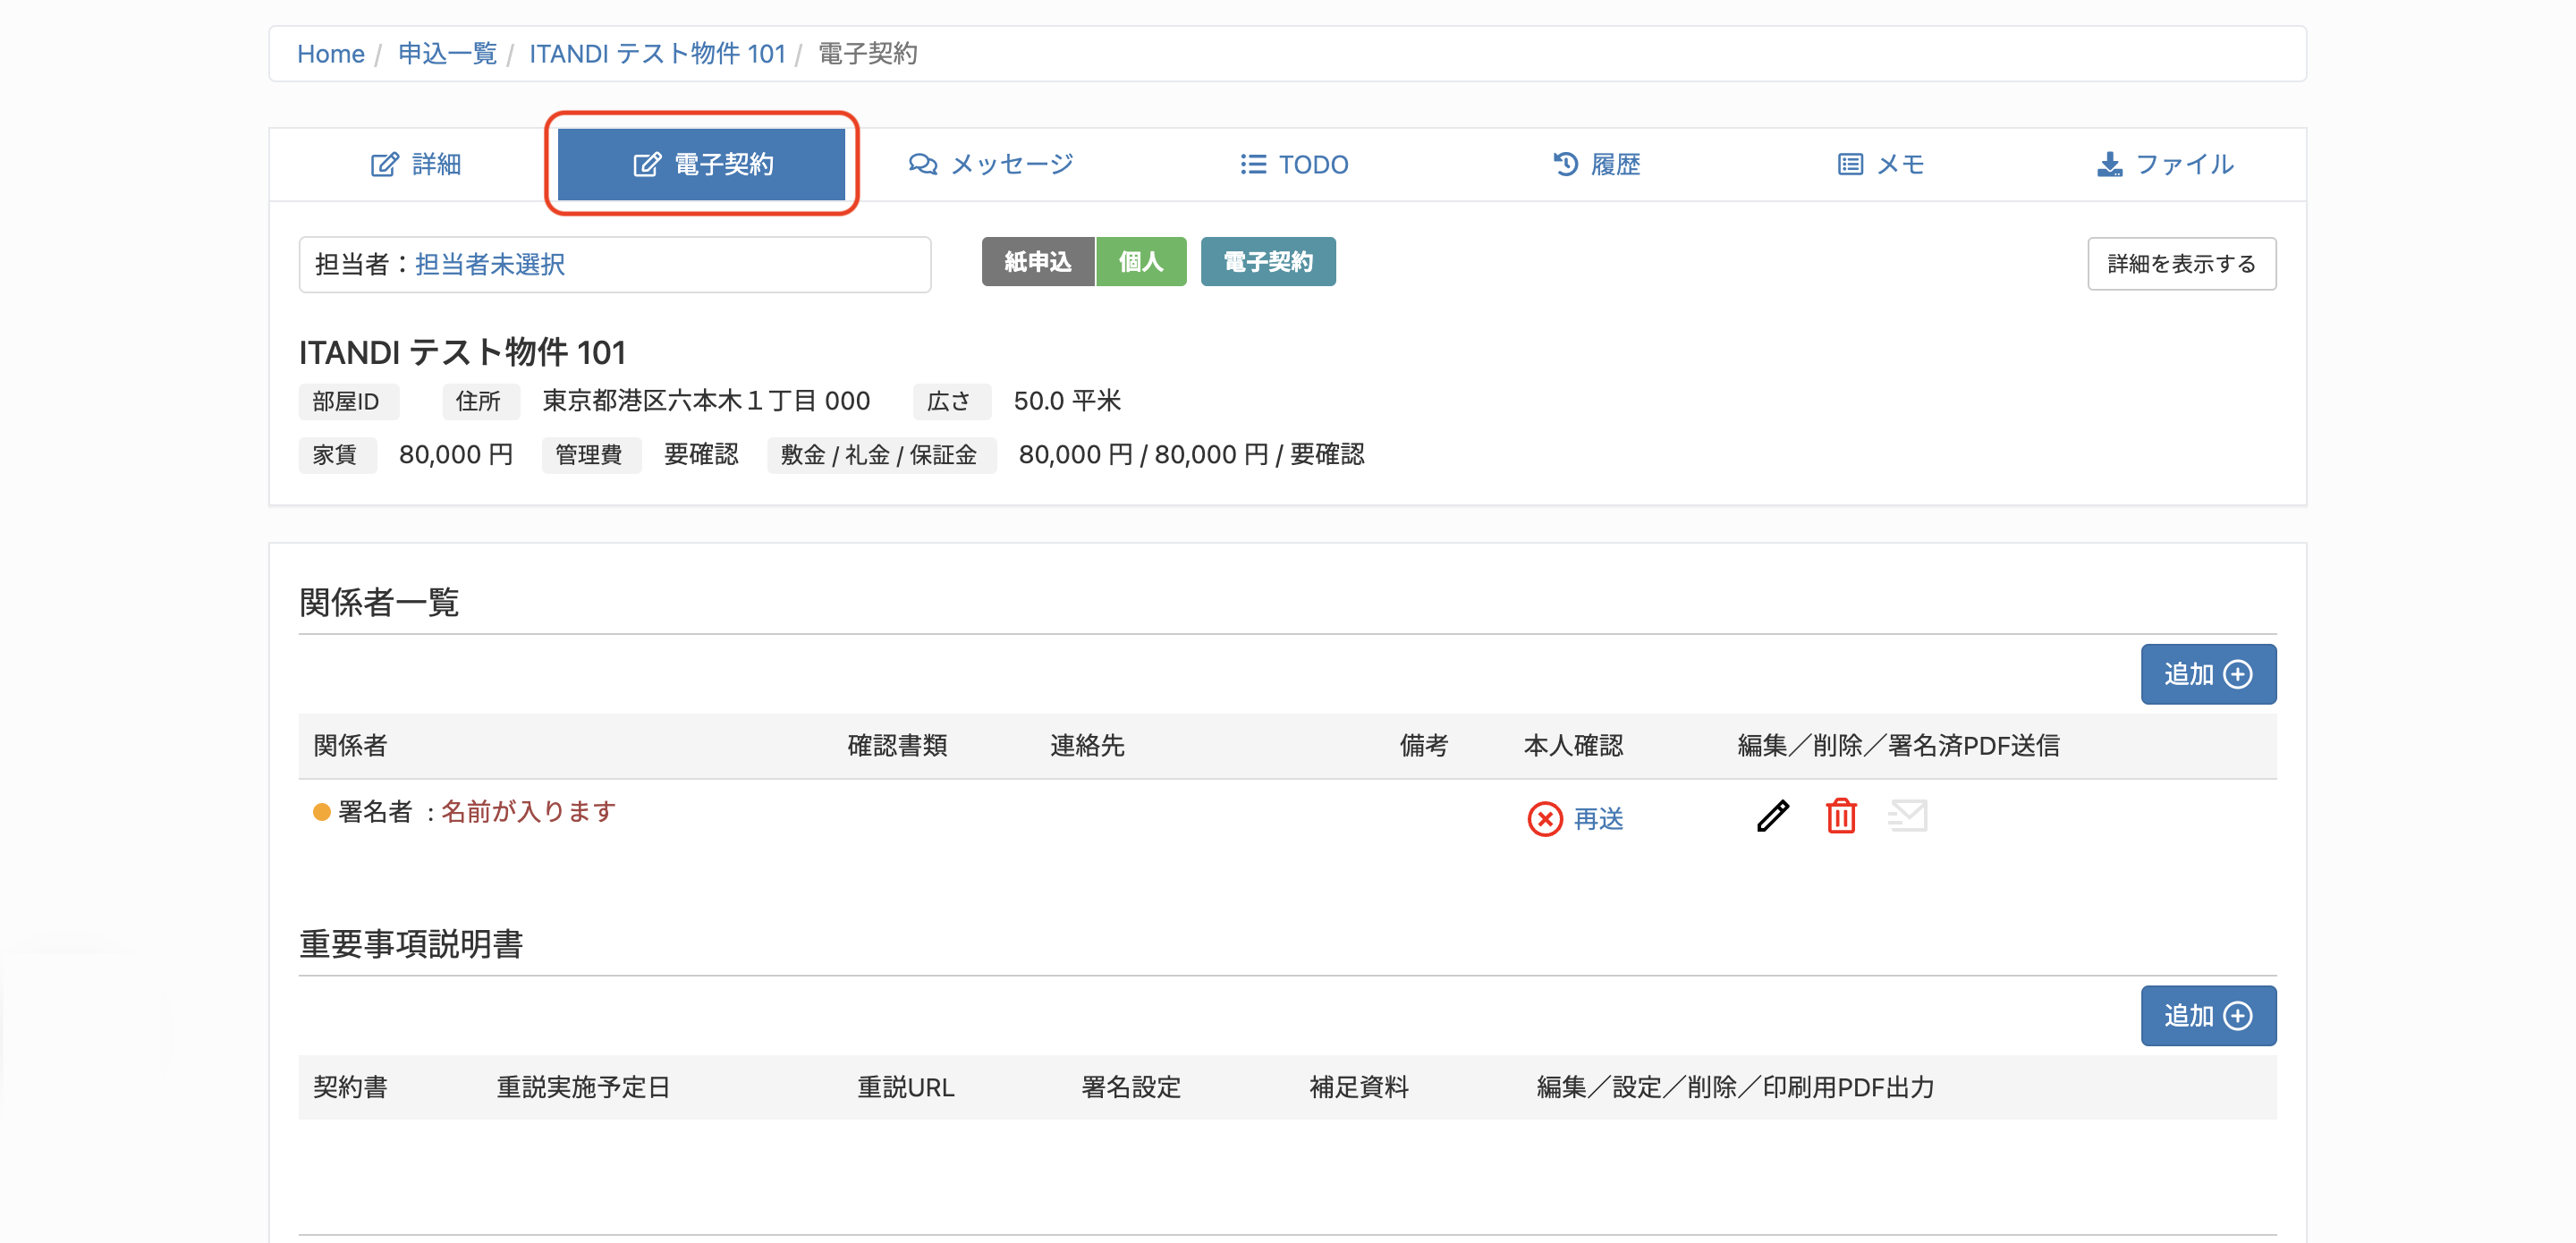
Task: View the 履歴 history tab
Action: coord(1596,164)
